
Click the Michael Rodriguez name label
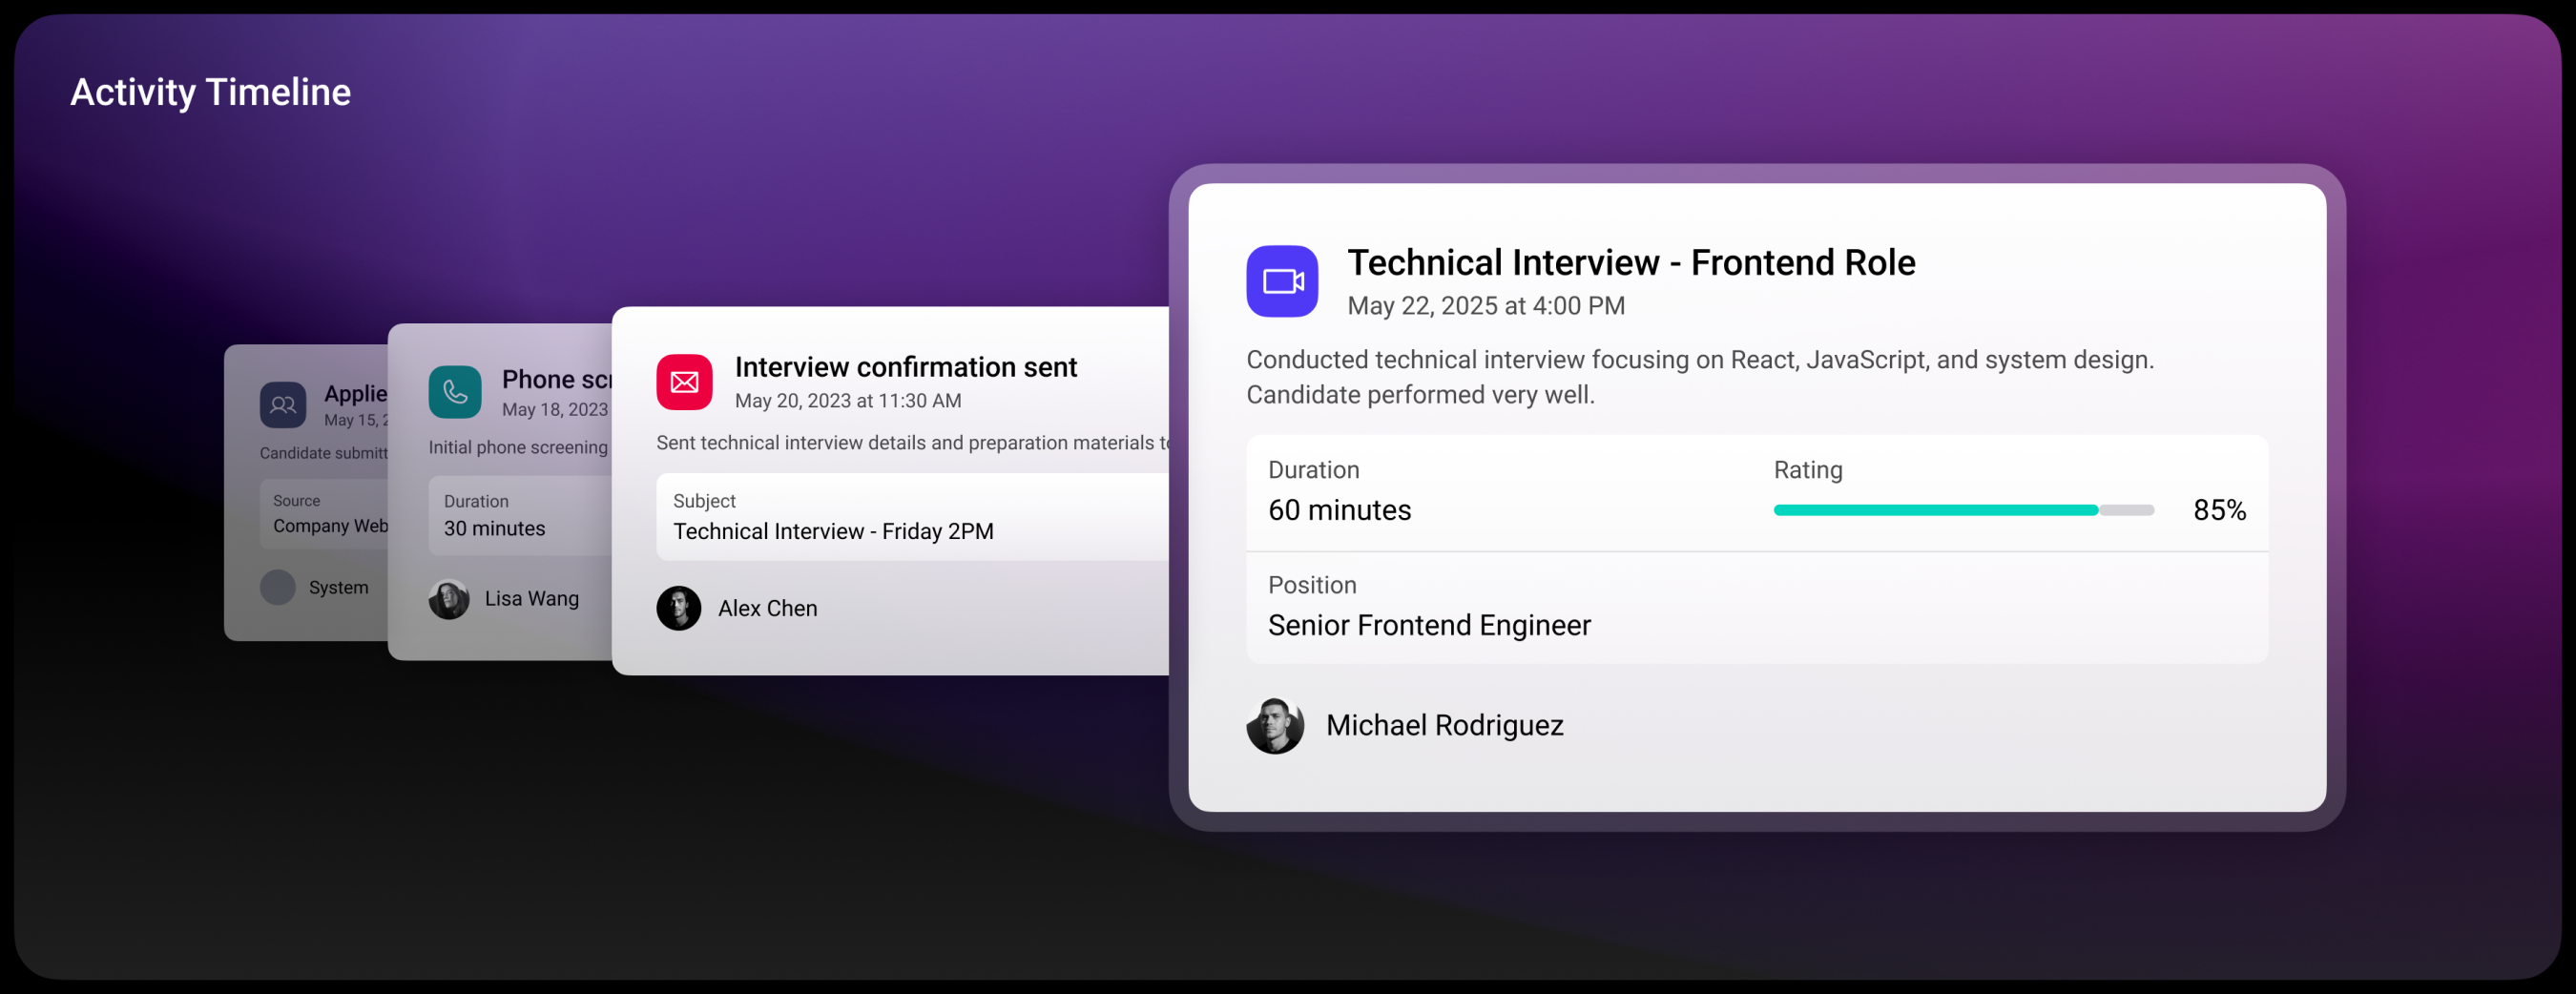coord(1444,725)
